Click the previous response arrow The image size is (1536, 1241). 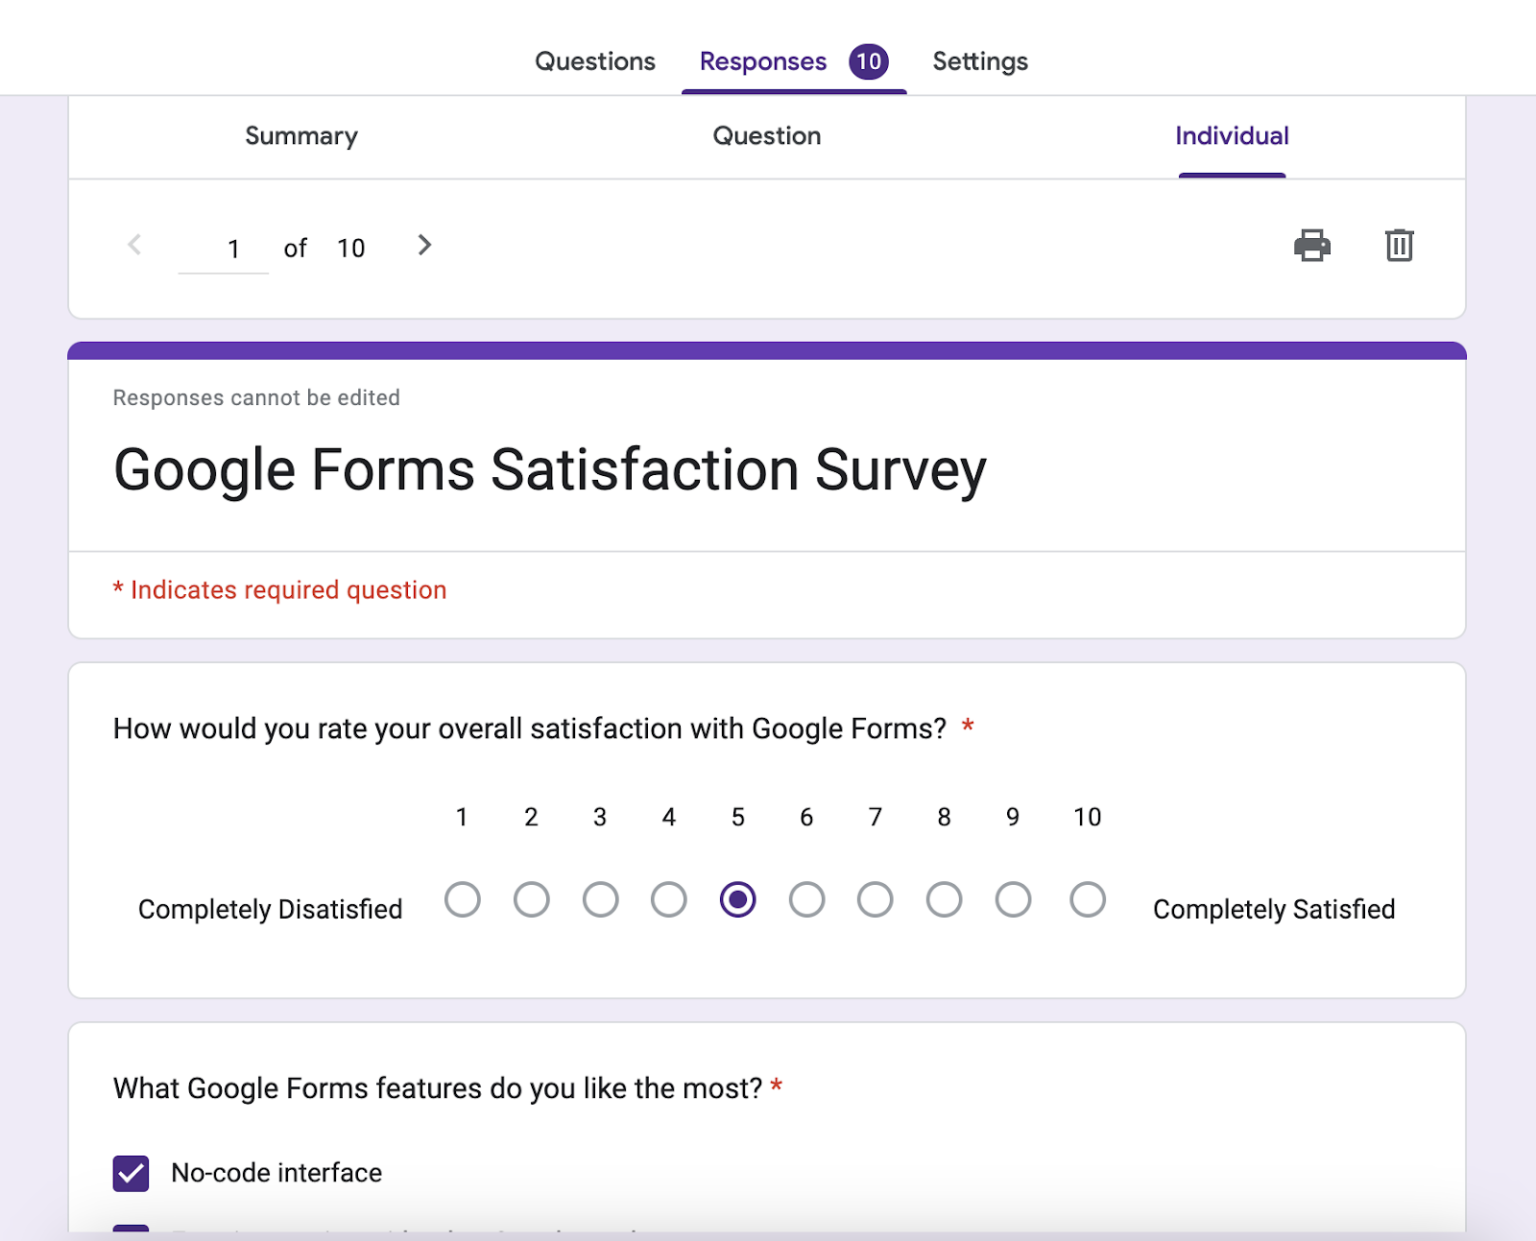click(135, 245)
